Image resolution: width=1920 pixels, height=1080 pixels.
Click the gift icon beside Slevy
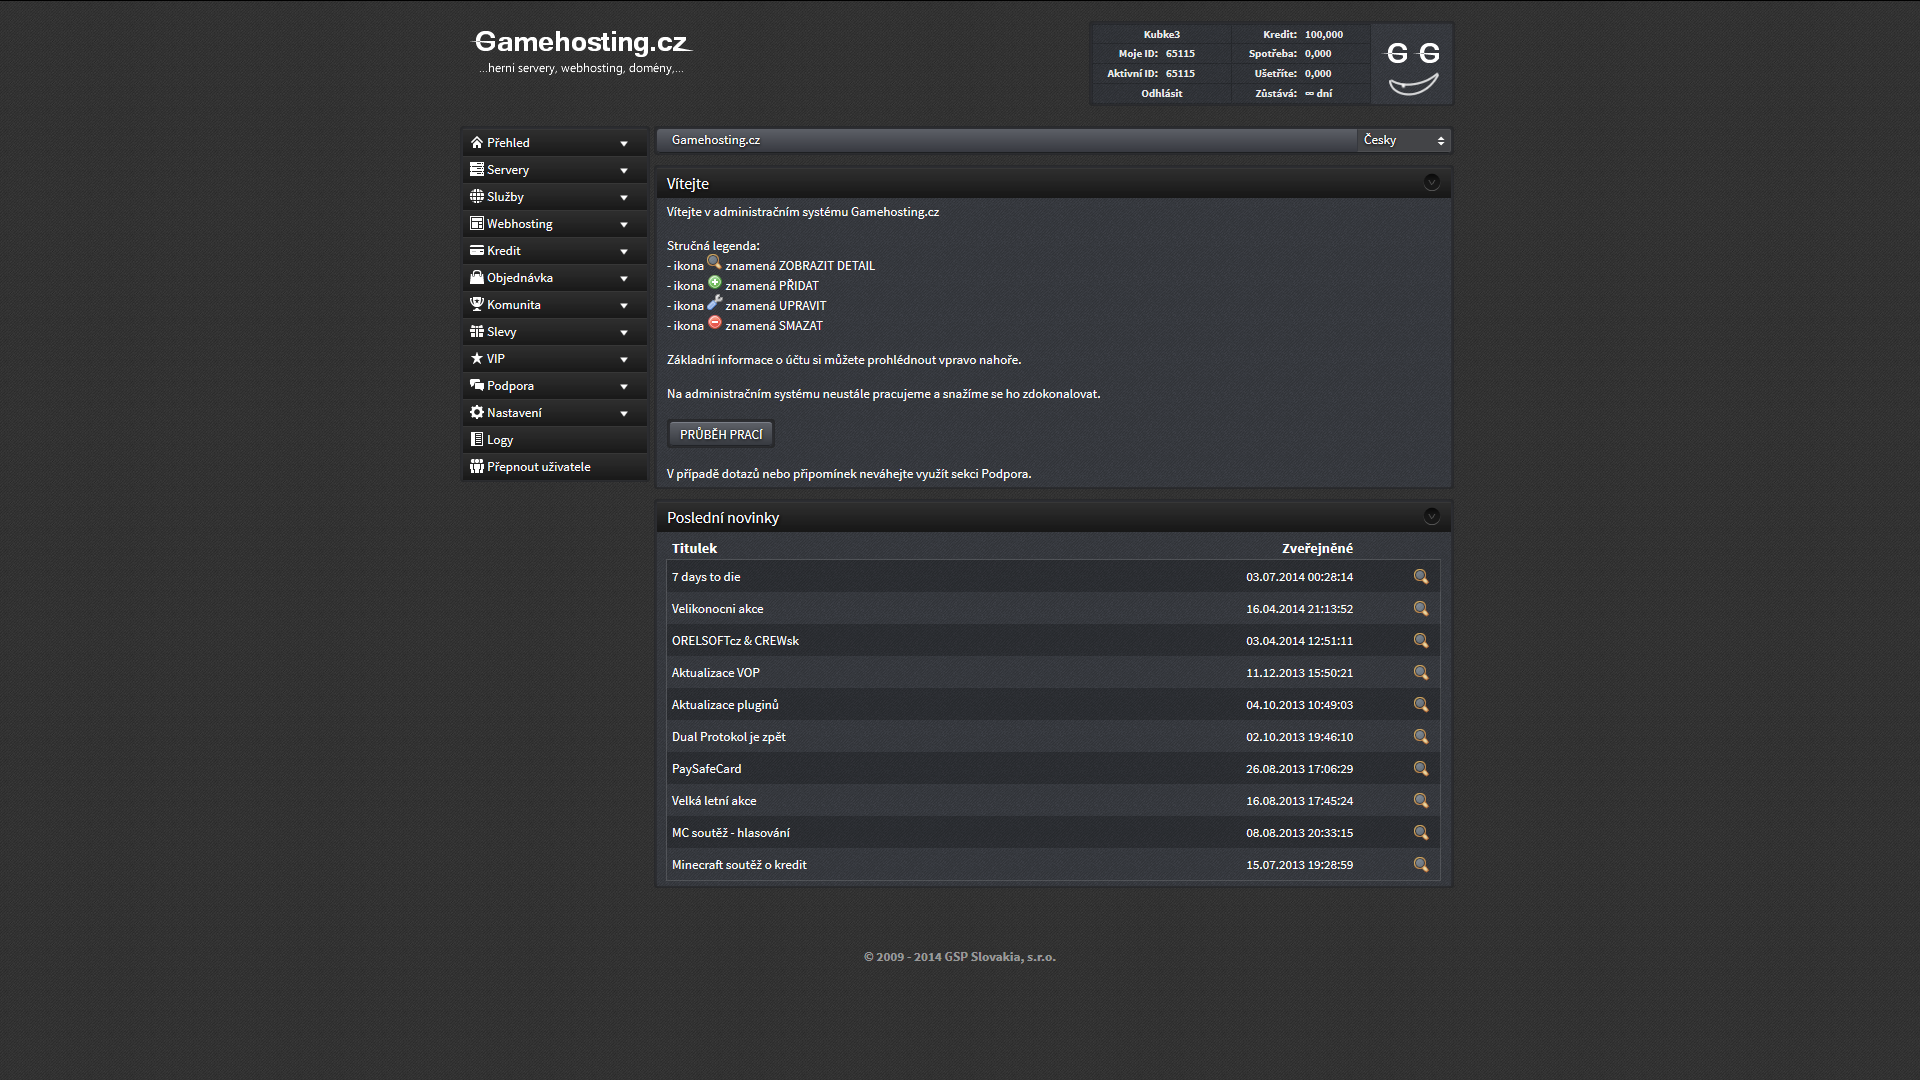(x=477, y=331)
